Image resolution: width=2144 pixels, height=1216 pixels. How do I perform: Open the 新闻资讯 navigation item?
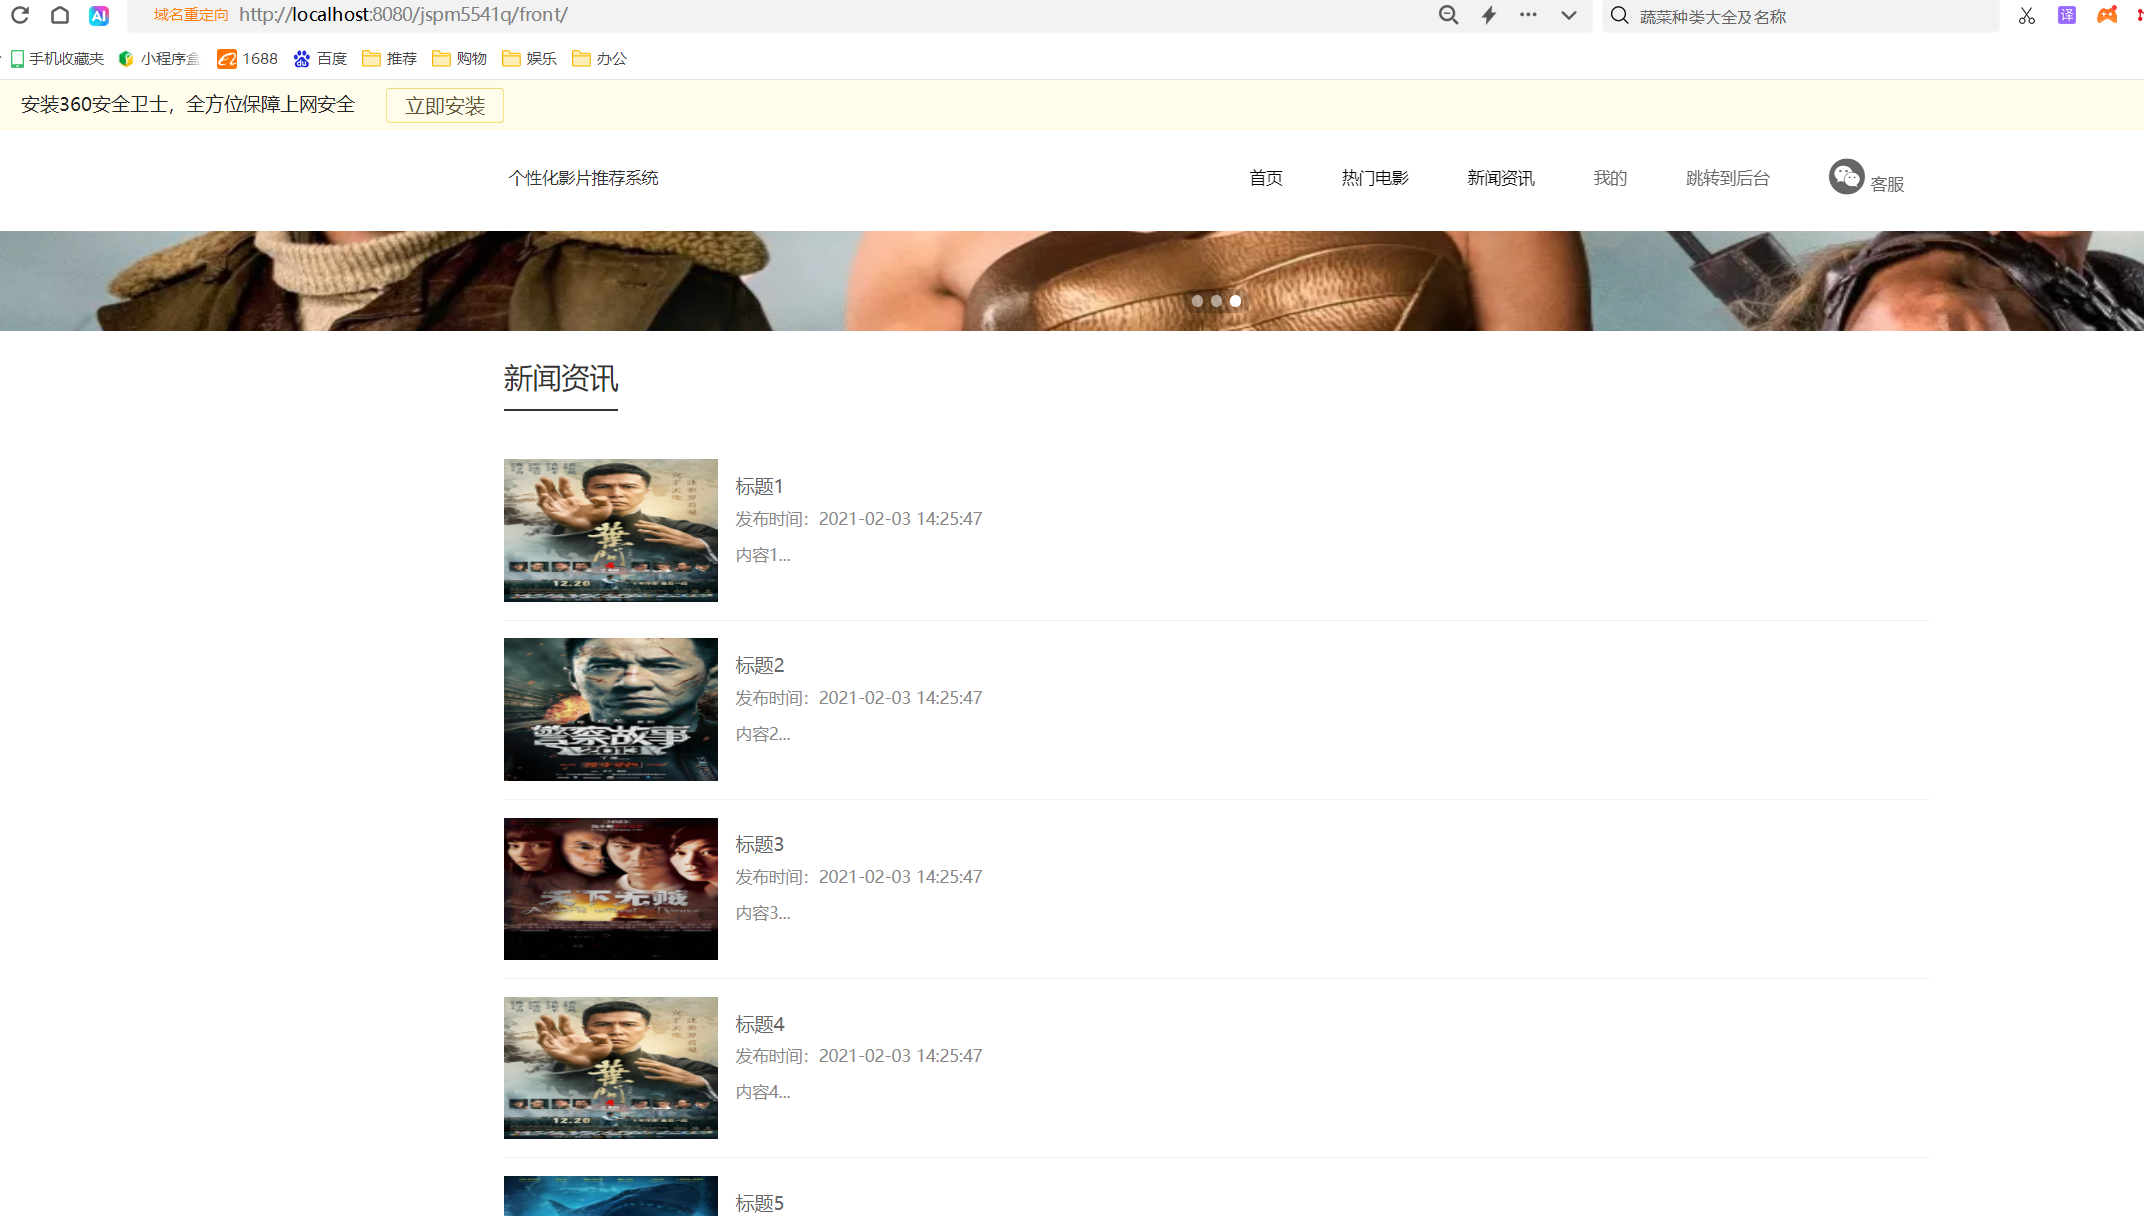point(1500,178)
